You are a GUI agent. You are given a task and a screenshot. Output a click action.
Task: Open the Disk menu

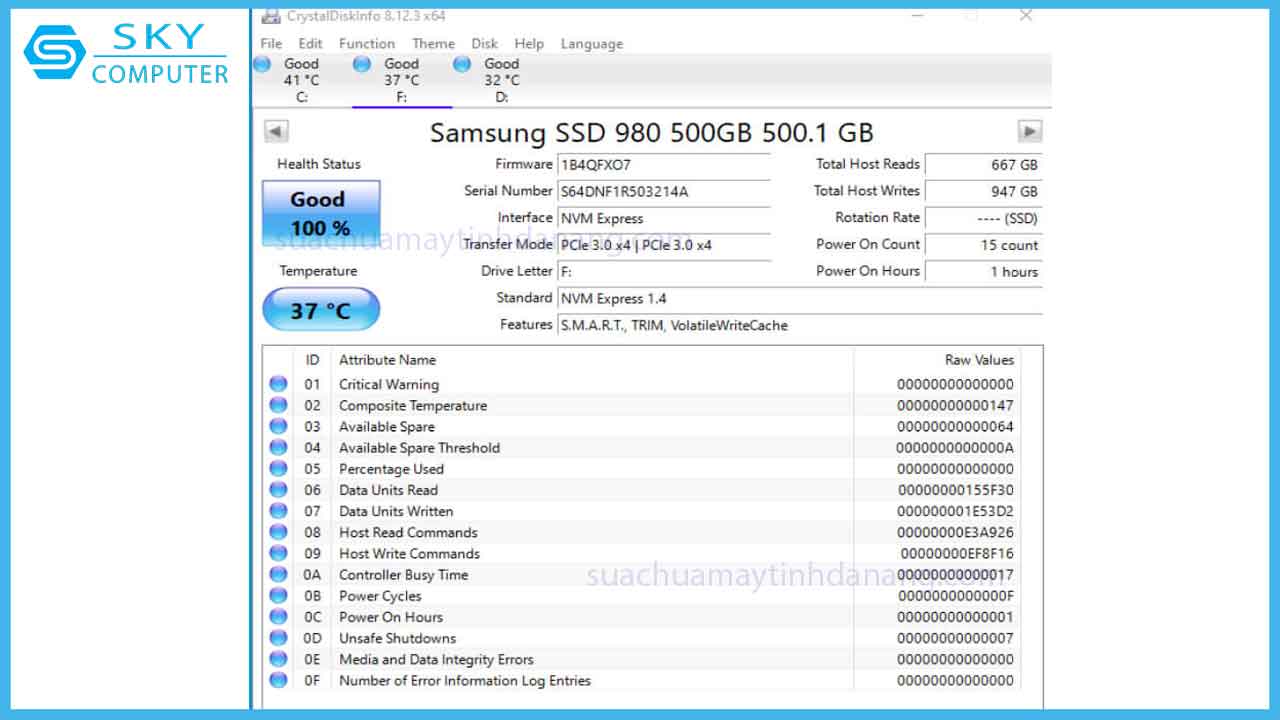[x=485, y=44]
